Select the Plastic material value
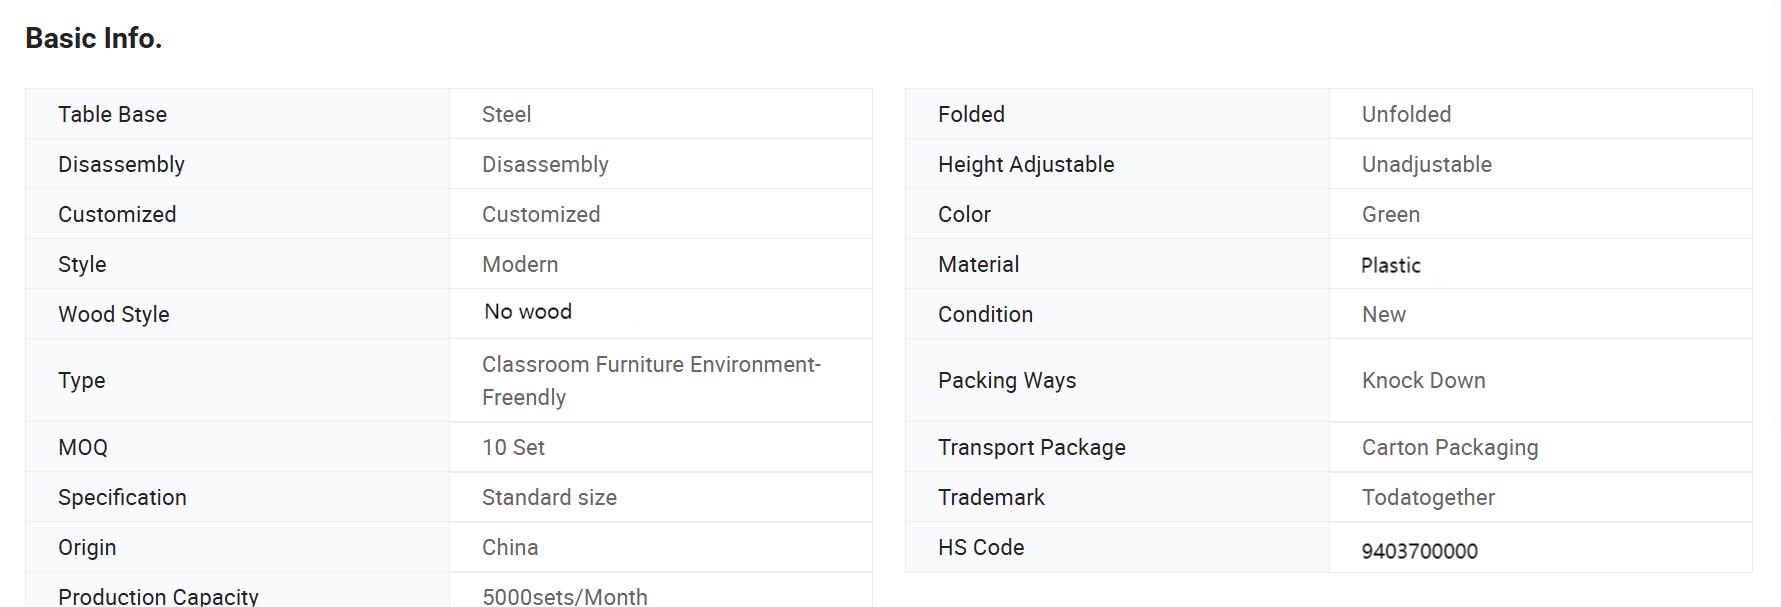Screen dimensions: 1781x607 coord(1390,265)
